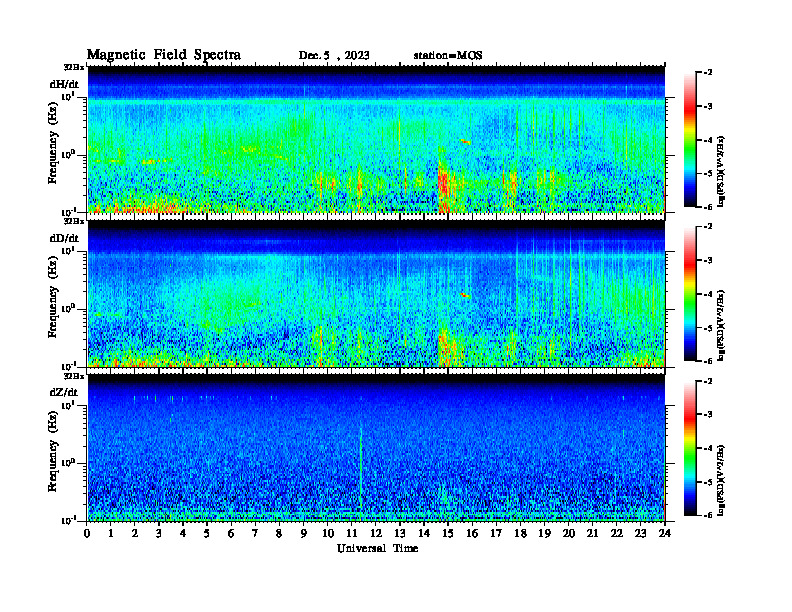This screenshot has height=612, width=792.
Task: Click hour tick label 10 on time axis
Action: (328, 534)
